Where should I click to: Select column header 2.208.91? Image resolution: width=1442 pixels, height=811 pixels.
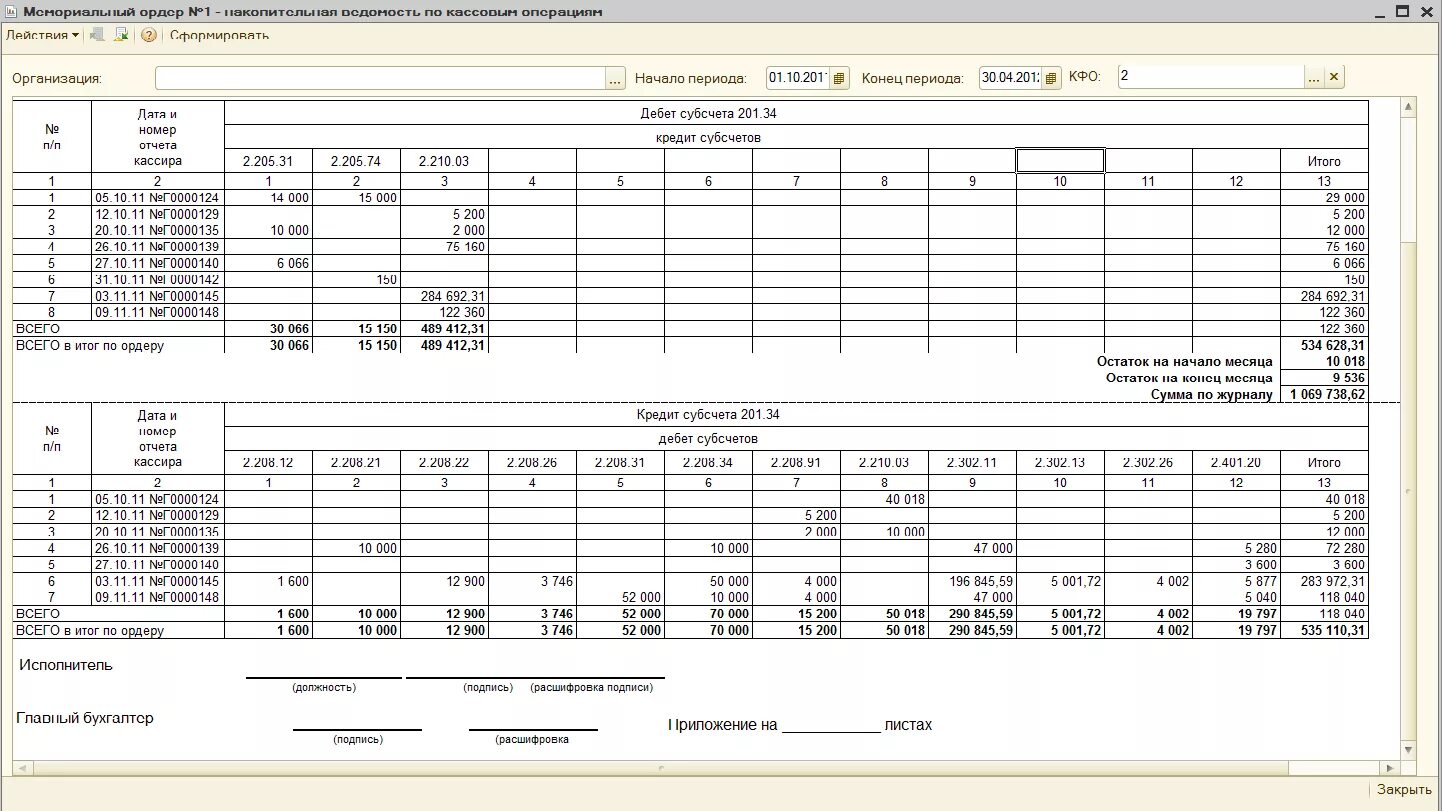tap(796, 462)
